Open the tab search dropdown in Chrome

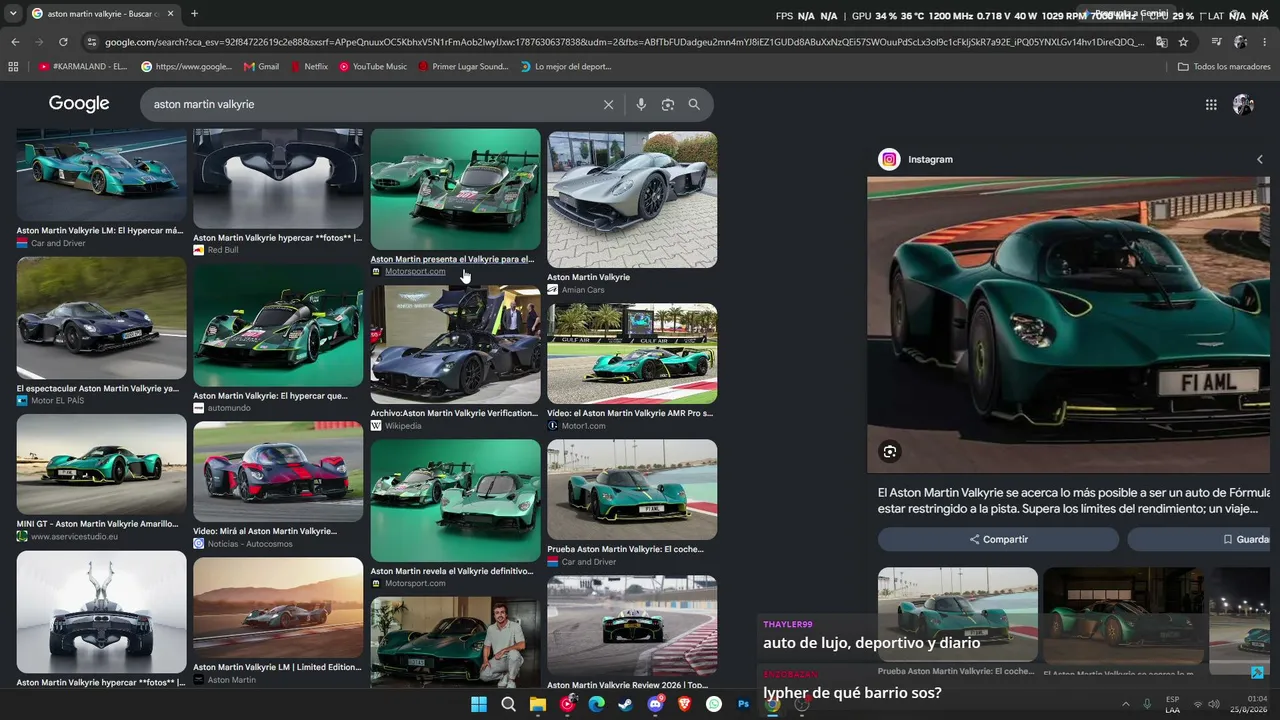coord(13,14)
